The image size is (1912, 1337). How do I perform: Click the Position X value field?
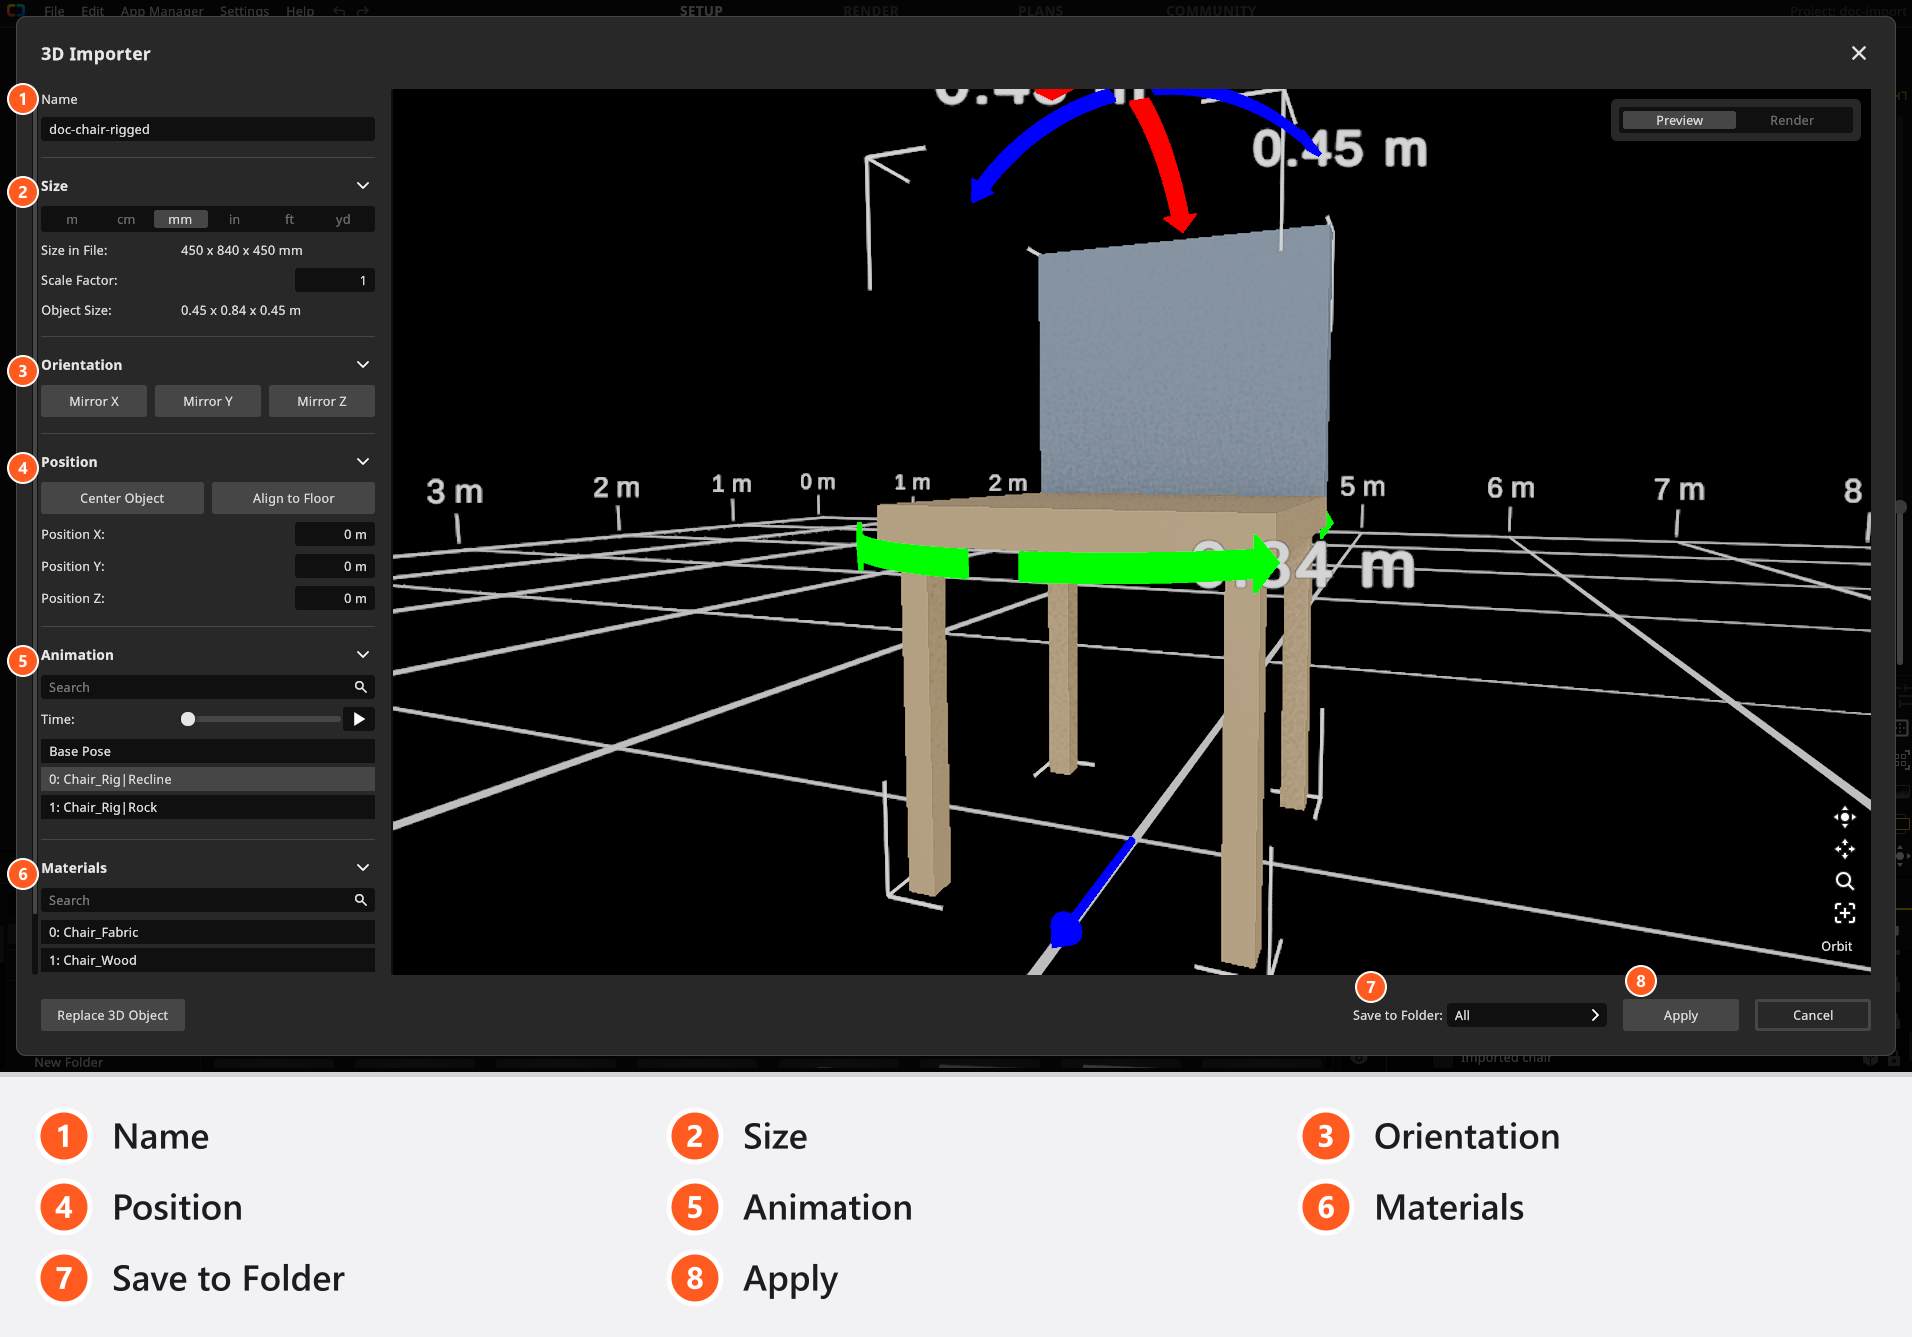pyautogui.click(x=335, y=534)
